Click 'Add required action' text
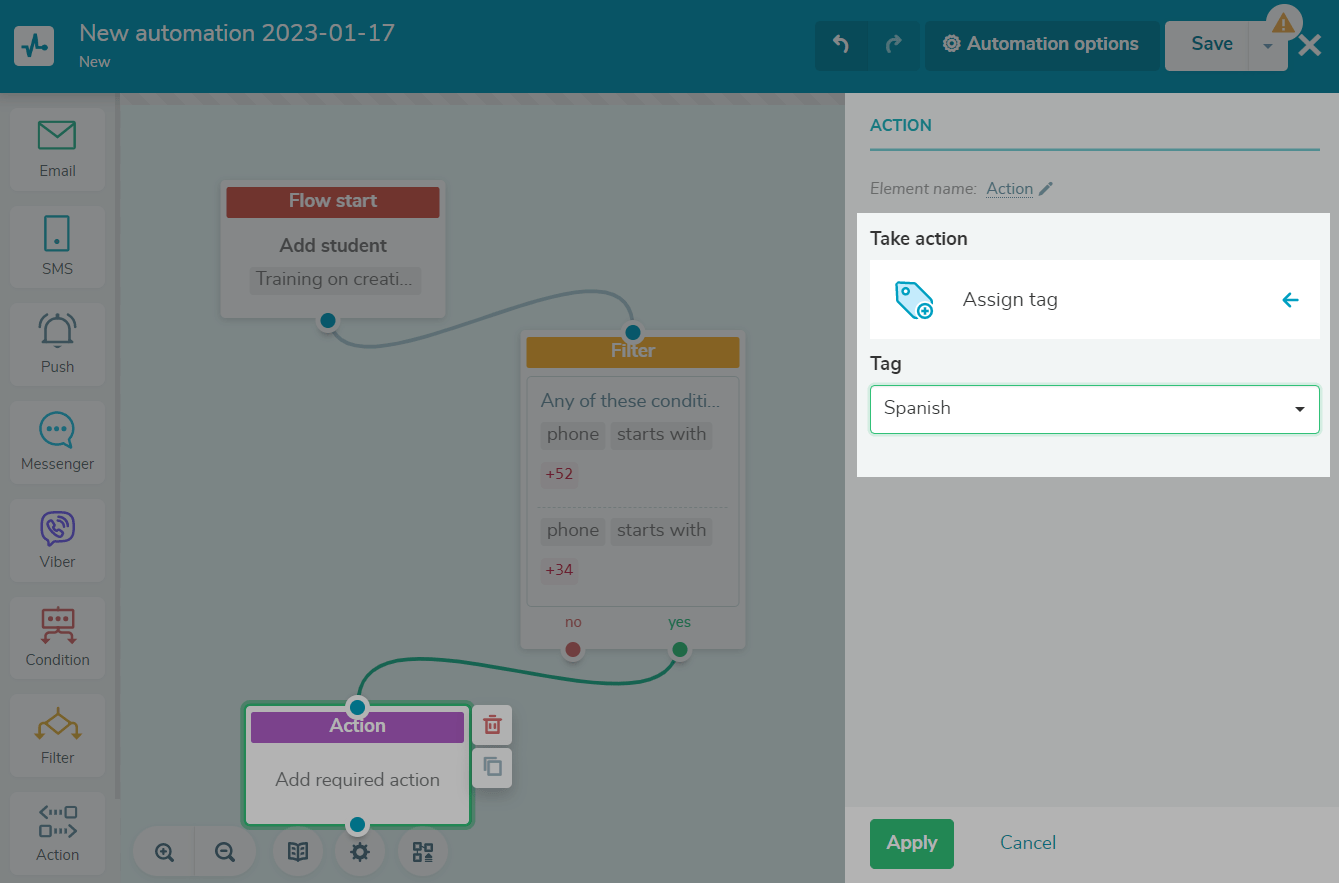Screen dimensions: 1339x883 [x=357, y=780]
